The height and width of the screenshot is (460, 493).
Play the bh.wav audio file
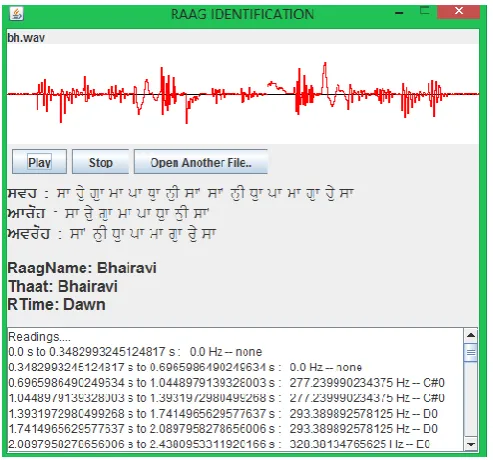point(39,162)
